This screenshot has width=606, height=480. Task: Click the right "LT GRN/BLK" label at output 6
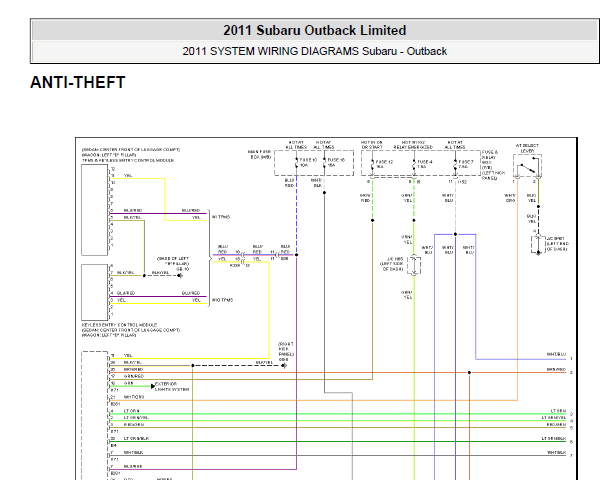pyautogui.click(x=554, y=438)
